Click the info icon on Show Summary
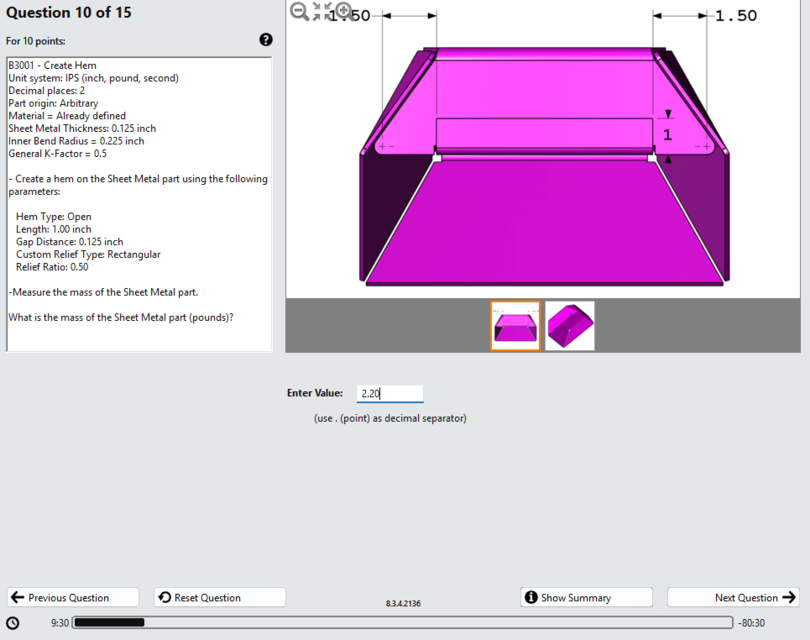 (531, 597)
